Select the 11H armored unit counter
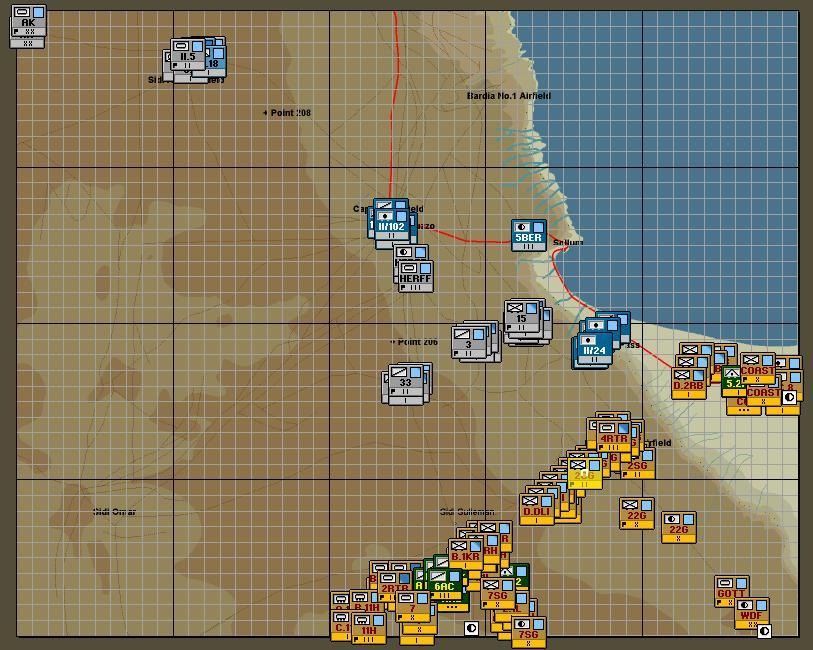Viewport: 813px width, 650px height. (369, 628)
